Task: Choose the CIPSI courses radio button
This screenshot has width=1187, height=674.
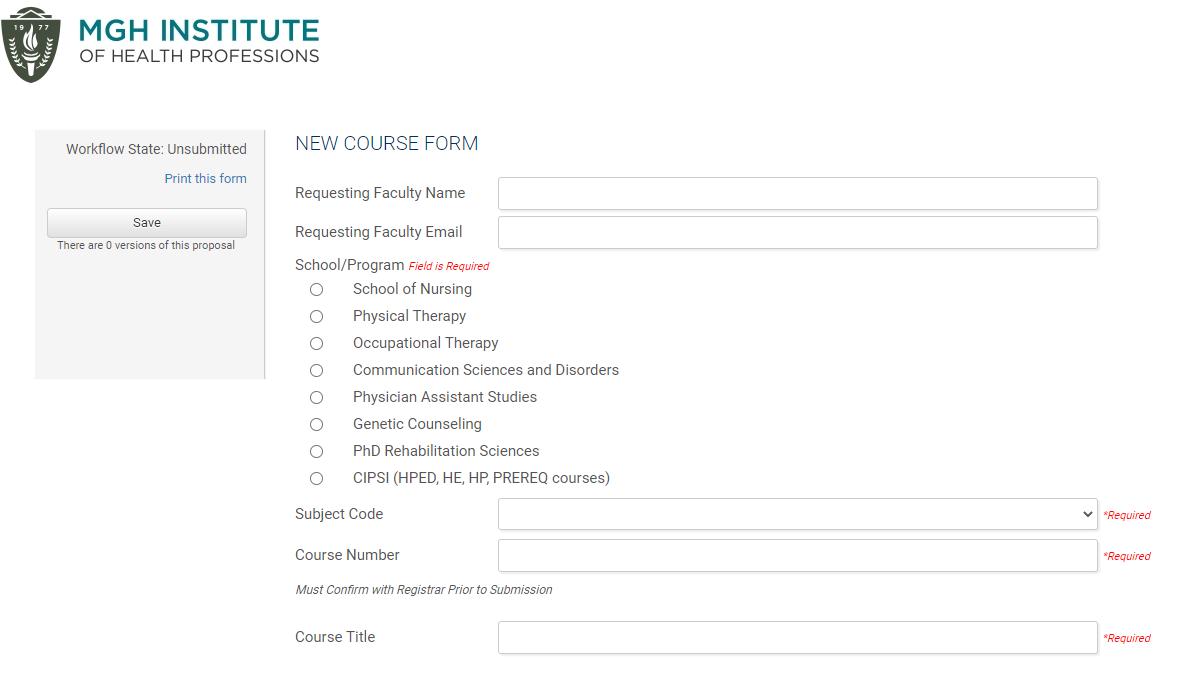Action: tap(316, 478)
